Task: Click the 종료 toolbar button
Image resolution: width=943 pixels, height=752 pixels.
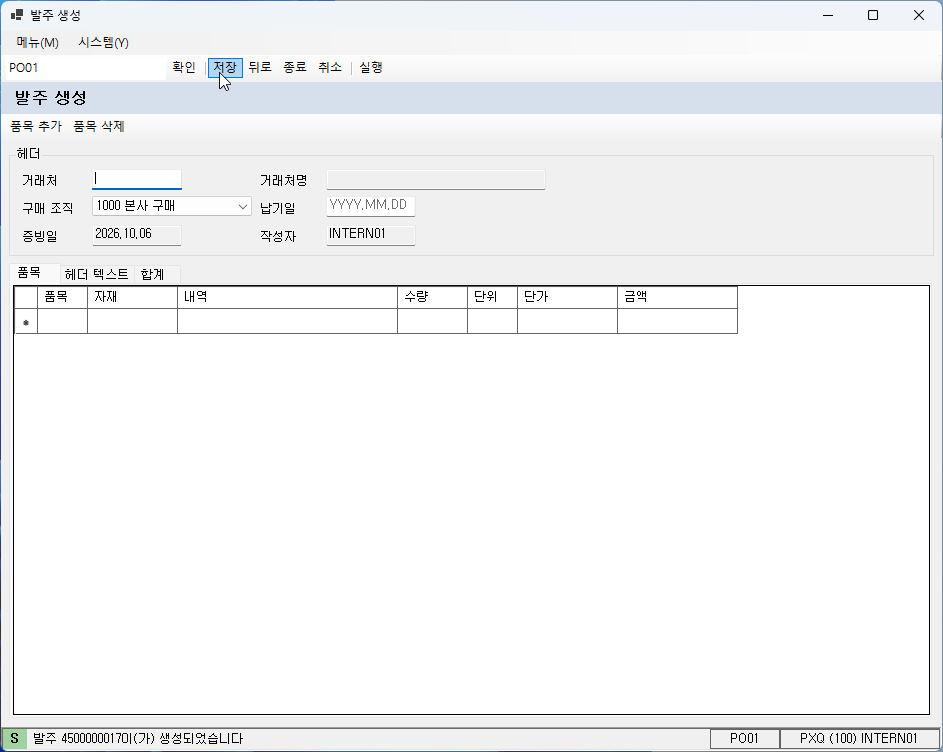Action: [x=295, y=67]
